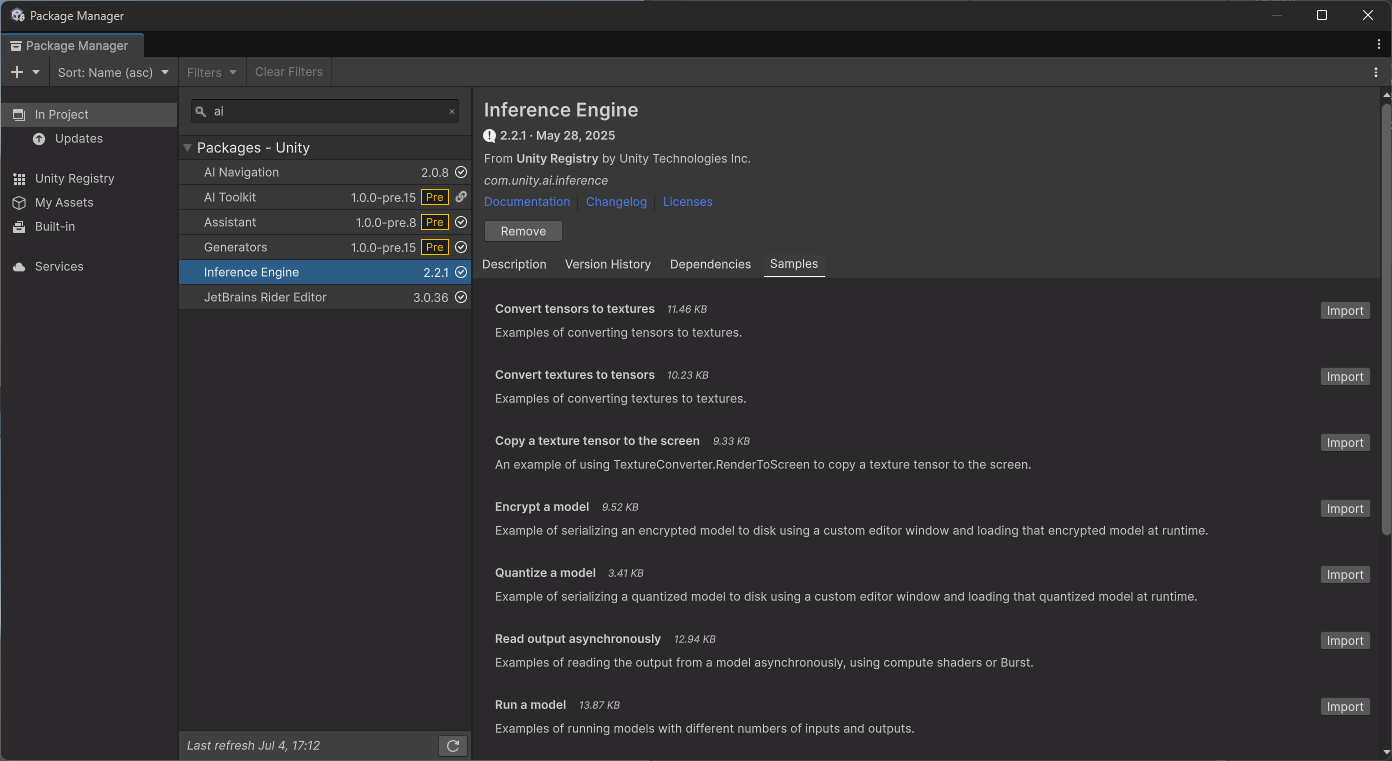Open the toolbar three-dot options menu
The width and height of the screenshot is (1392, 761).
[x=1376, y=72]
